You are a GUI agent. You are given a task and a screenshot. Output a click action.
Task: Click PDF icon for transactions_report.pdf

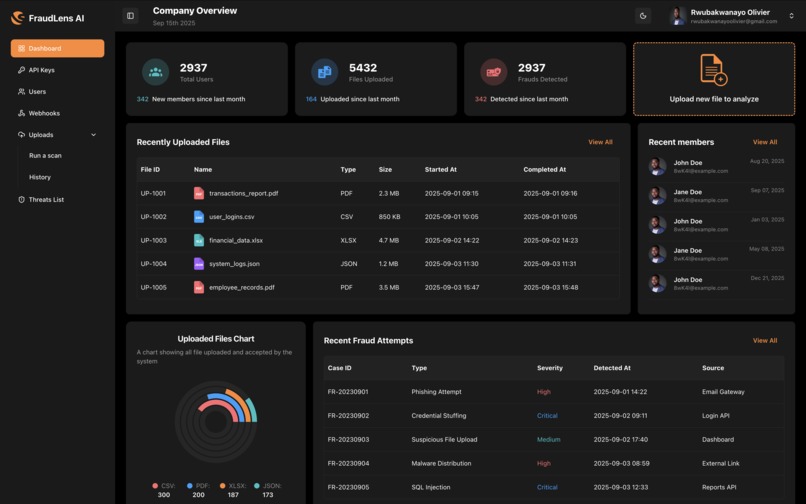click(x=198, y=193)
